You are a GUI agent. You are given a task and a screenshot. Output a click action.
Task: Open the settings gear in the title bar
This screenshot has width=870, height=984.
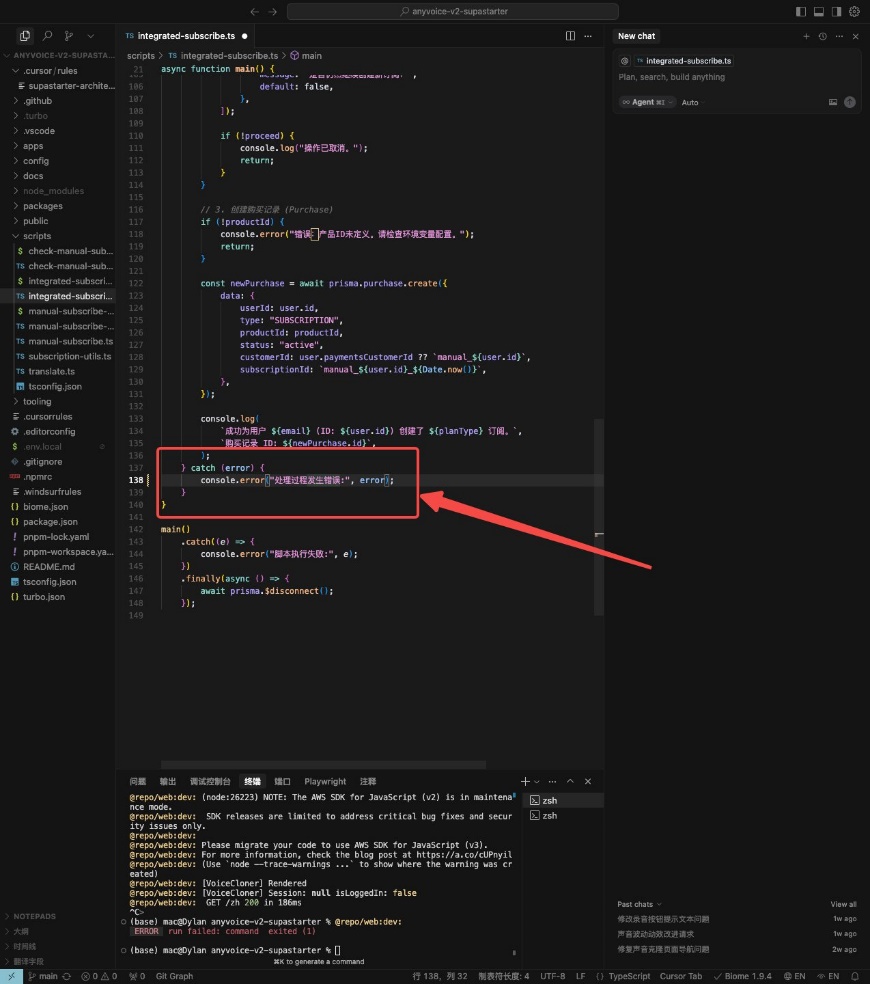click(x=854, y=12)
